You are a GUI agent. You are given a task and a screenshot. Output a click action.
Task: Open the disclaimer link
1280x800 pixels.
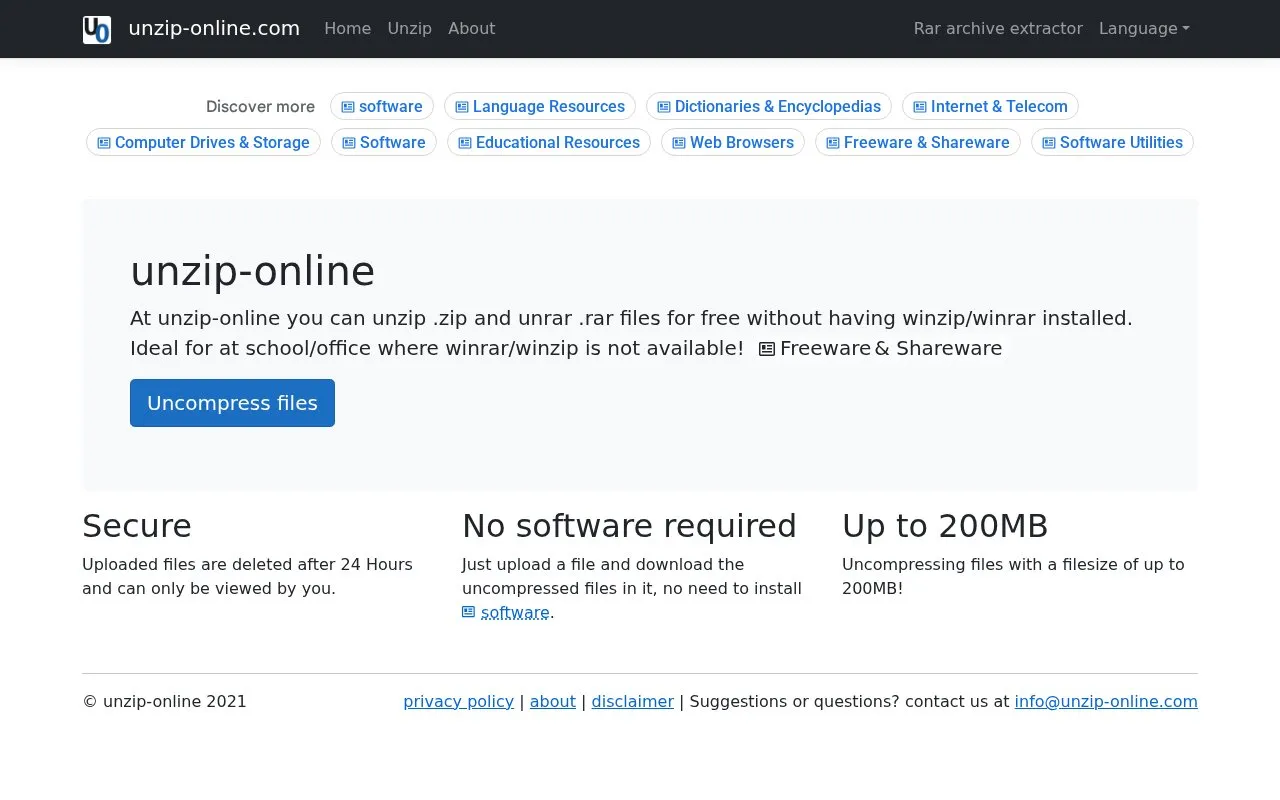(633, 701)
